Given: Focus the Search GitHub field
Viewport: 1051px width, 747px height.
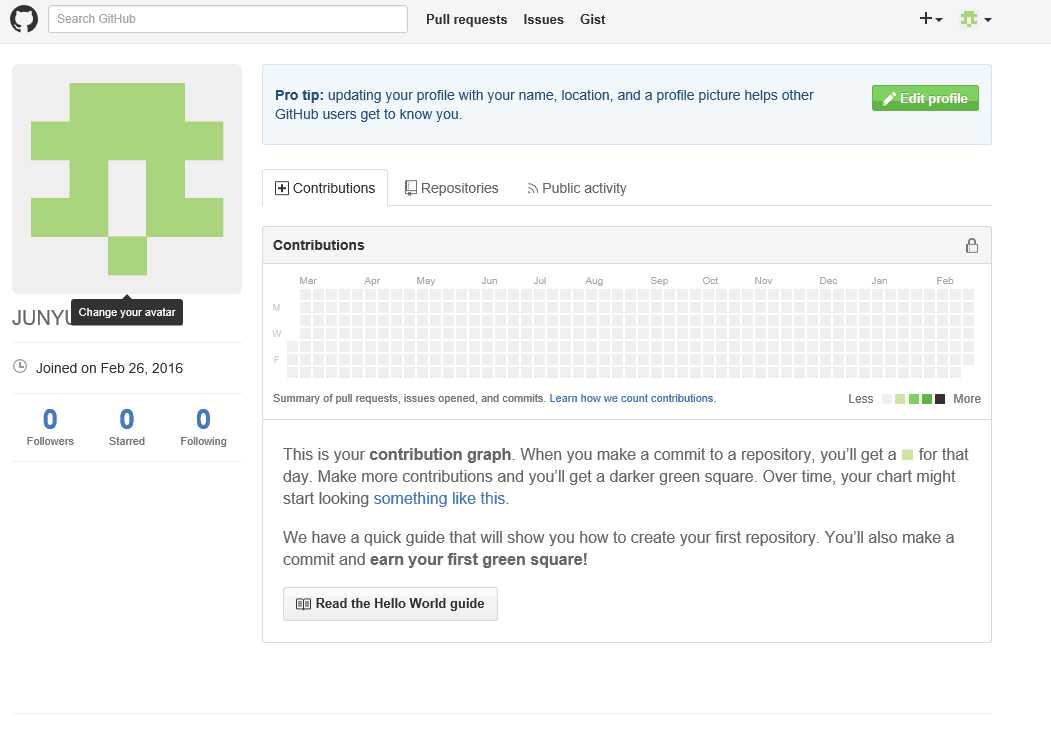Looking at the screenshot, I should 228,19.
